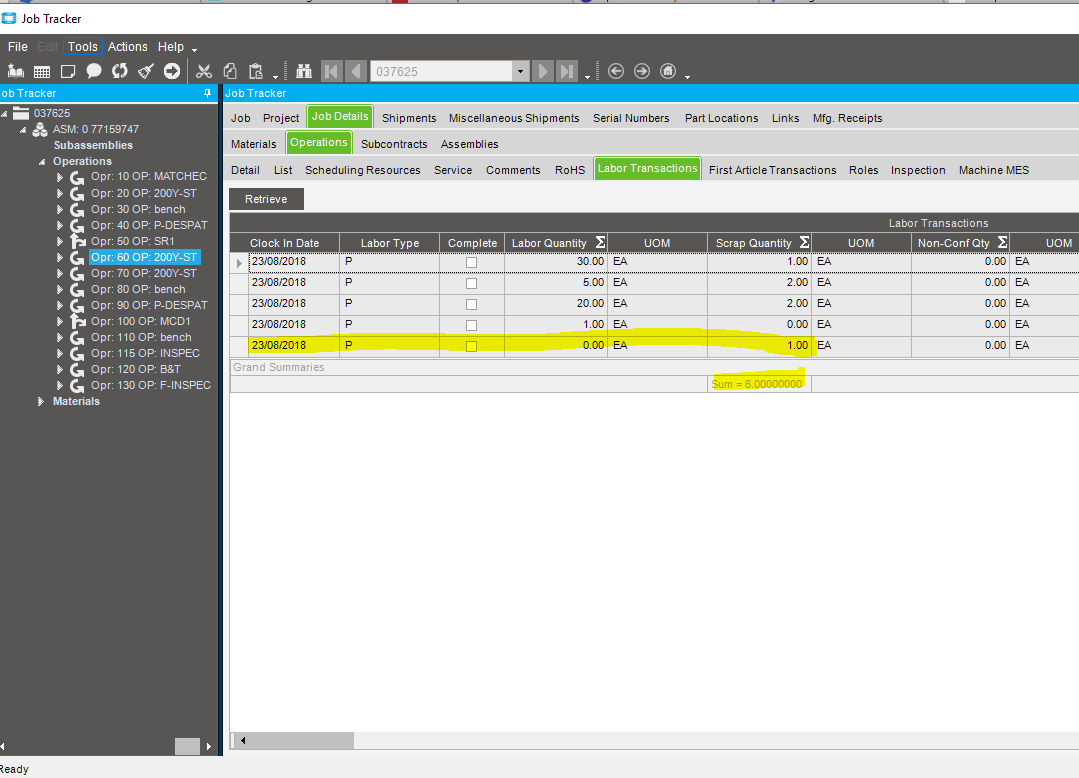Pin the Job Tracker tree panel
This screenshot has width=1079, height=778.
pos(208,93)
